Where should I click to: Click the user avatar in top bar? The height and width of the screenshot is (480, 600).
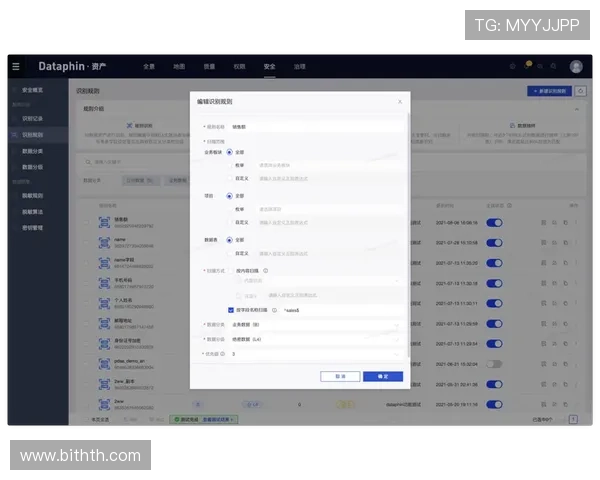point(576,66)
